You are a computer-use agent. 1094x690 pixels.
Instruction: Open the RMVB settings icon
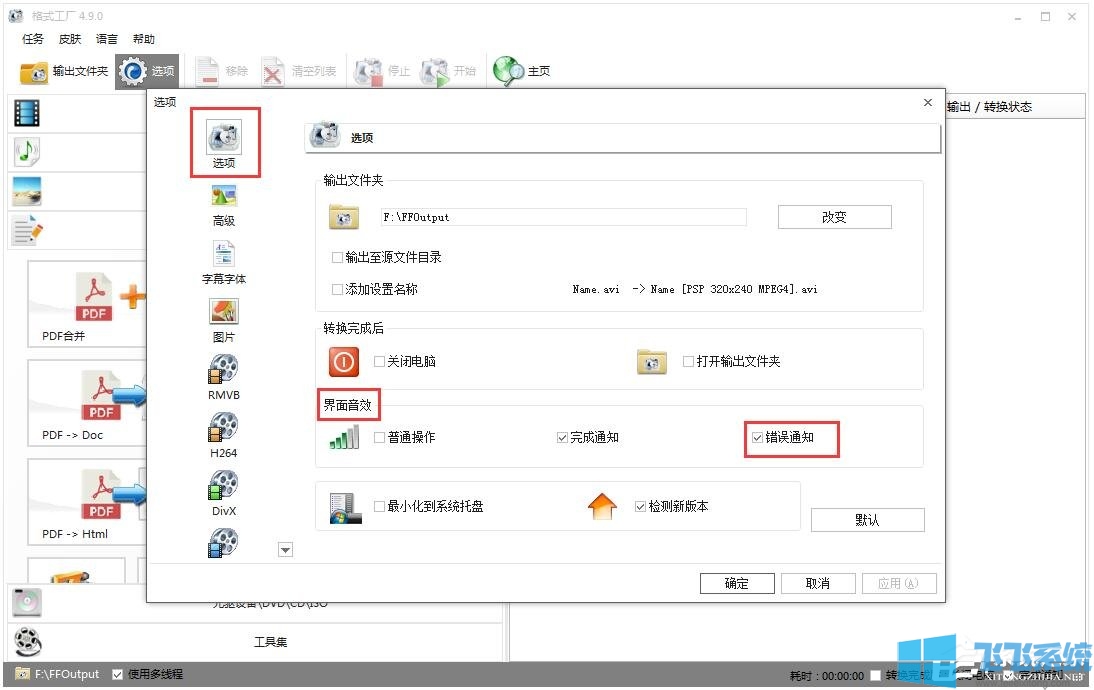[x=223, y=371]
